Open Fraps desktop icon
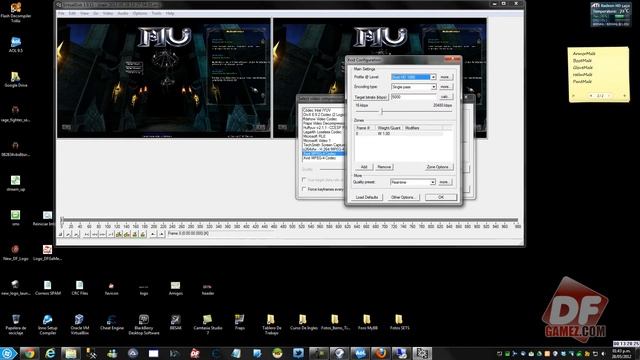The width and height of the screenshot is (640, 360). coord(240,322)
